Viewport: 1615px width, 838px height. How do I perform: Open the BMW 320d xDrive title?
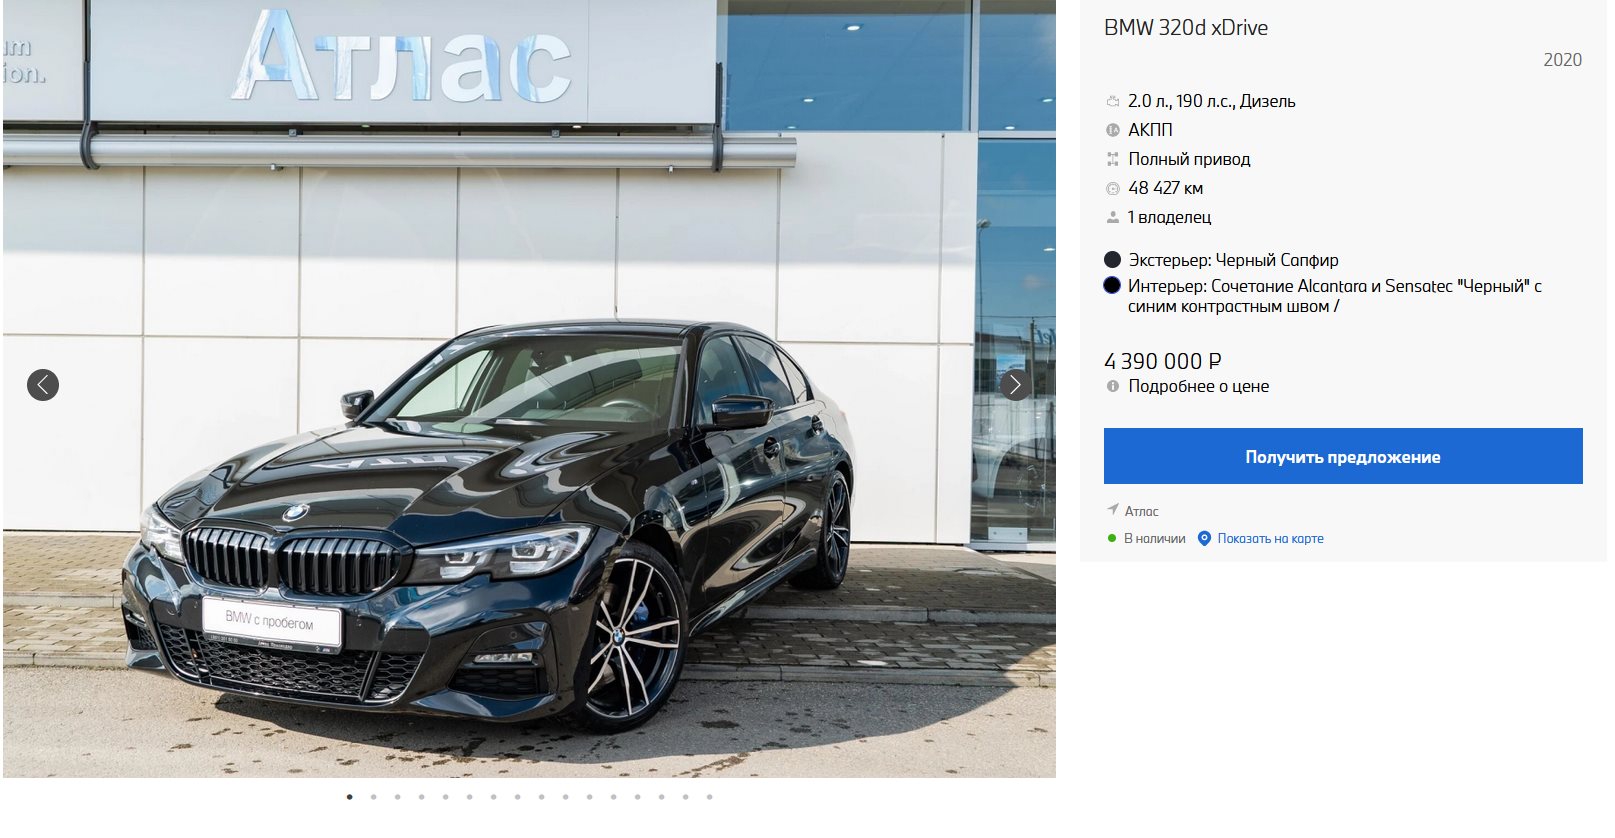(x=1185, y=28)
